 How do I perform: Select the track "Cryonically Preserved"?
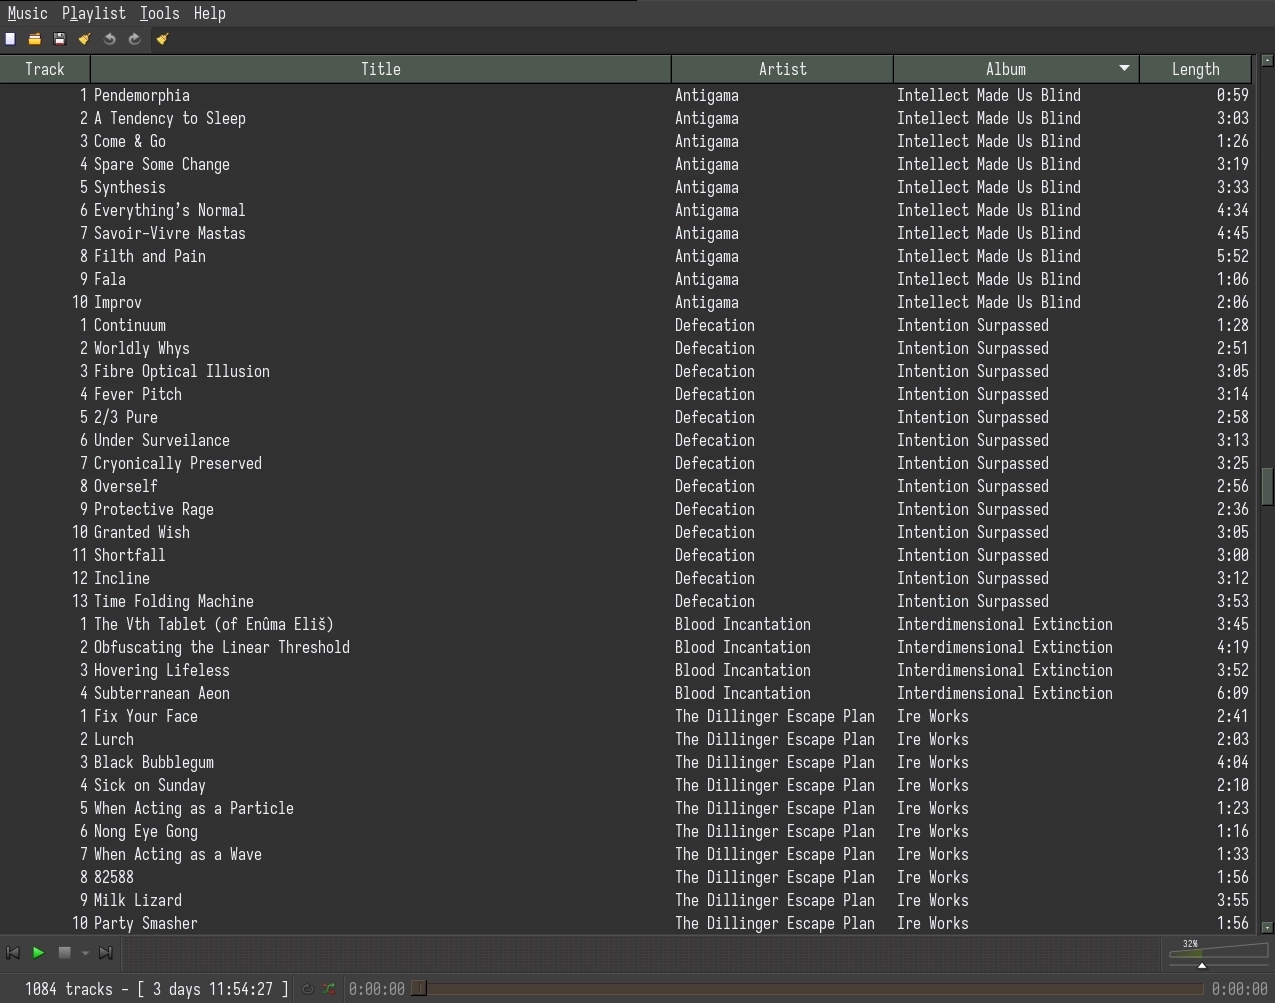(626, 463)
